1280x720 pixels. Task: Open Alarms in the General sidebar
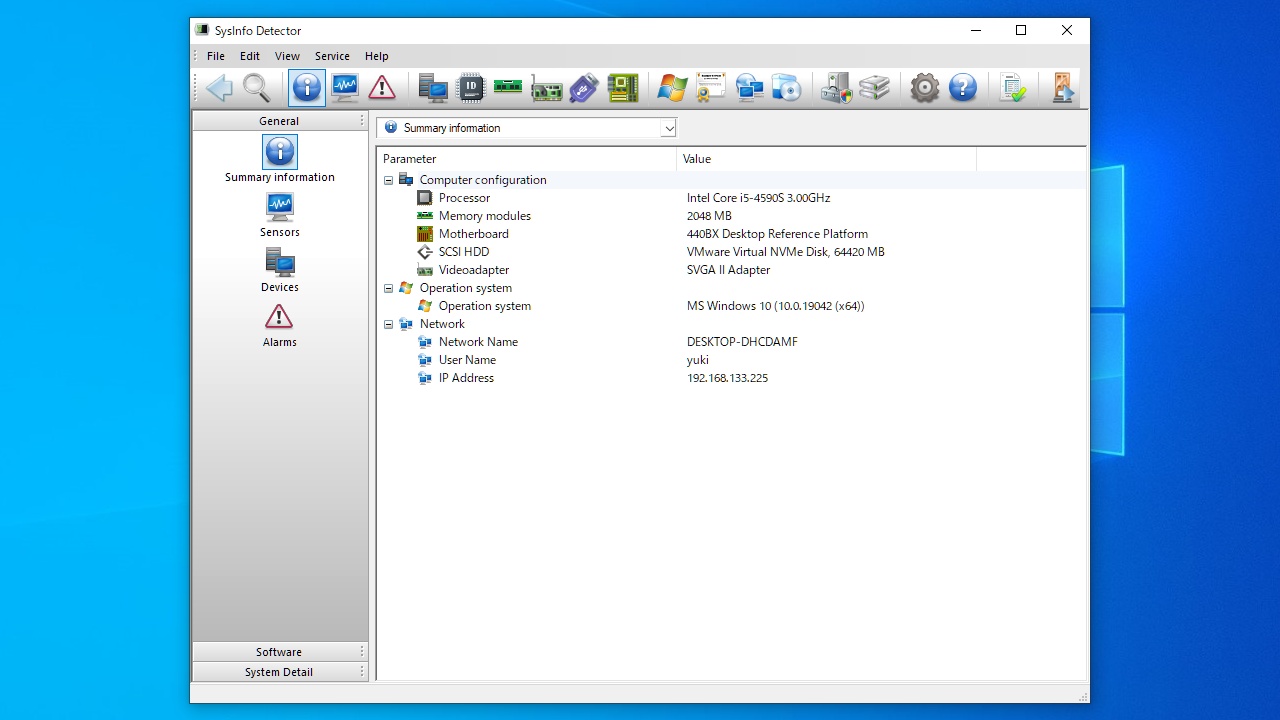[x=280, y=324]
